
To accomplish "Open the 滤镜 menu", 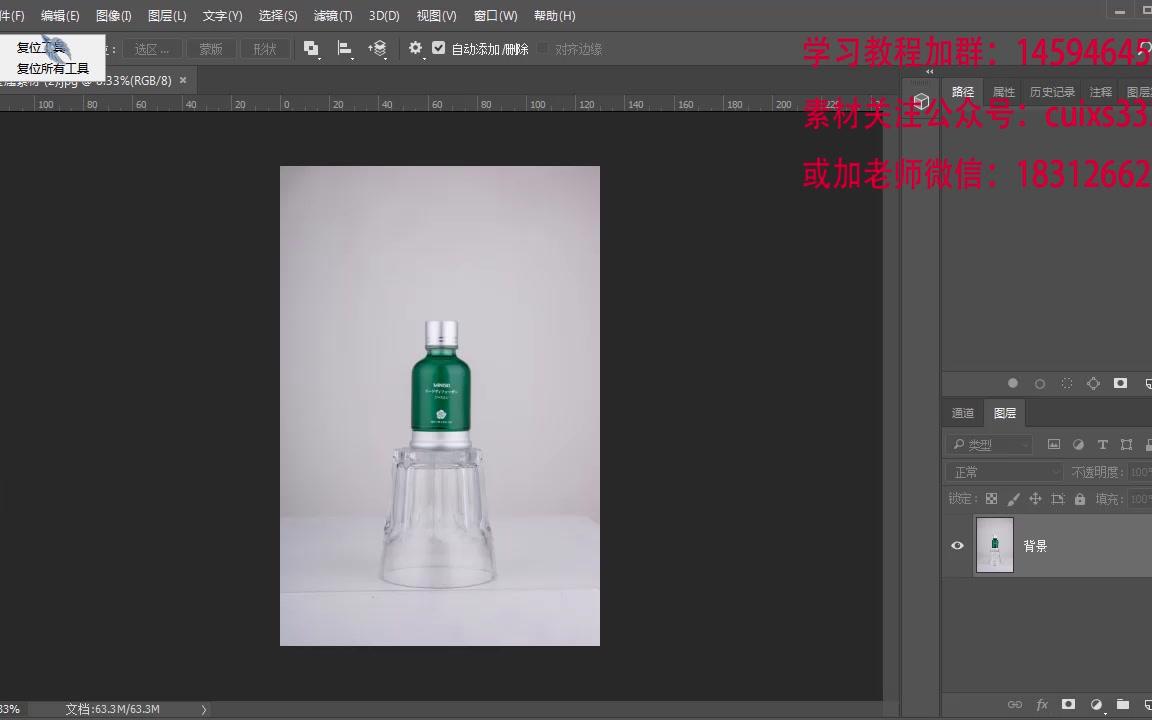I will (x=333, y=15).
